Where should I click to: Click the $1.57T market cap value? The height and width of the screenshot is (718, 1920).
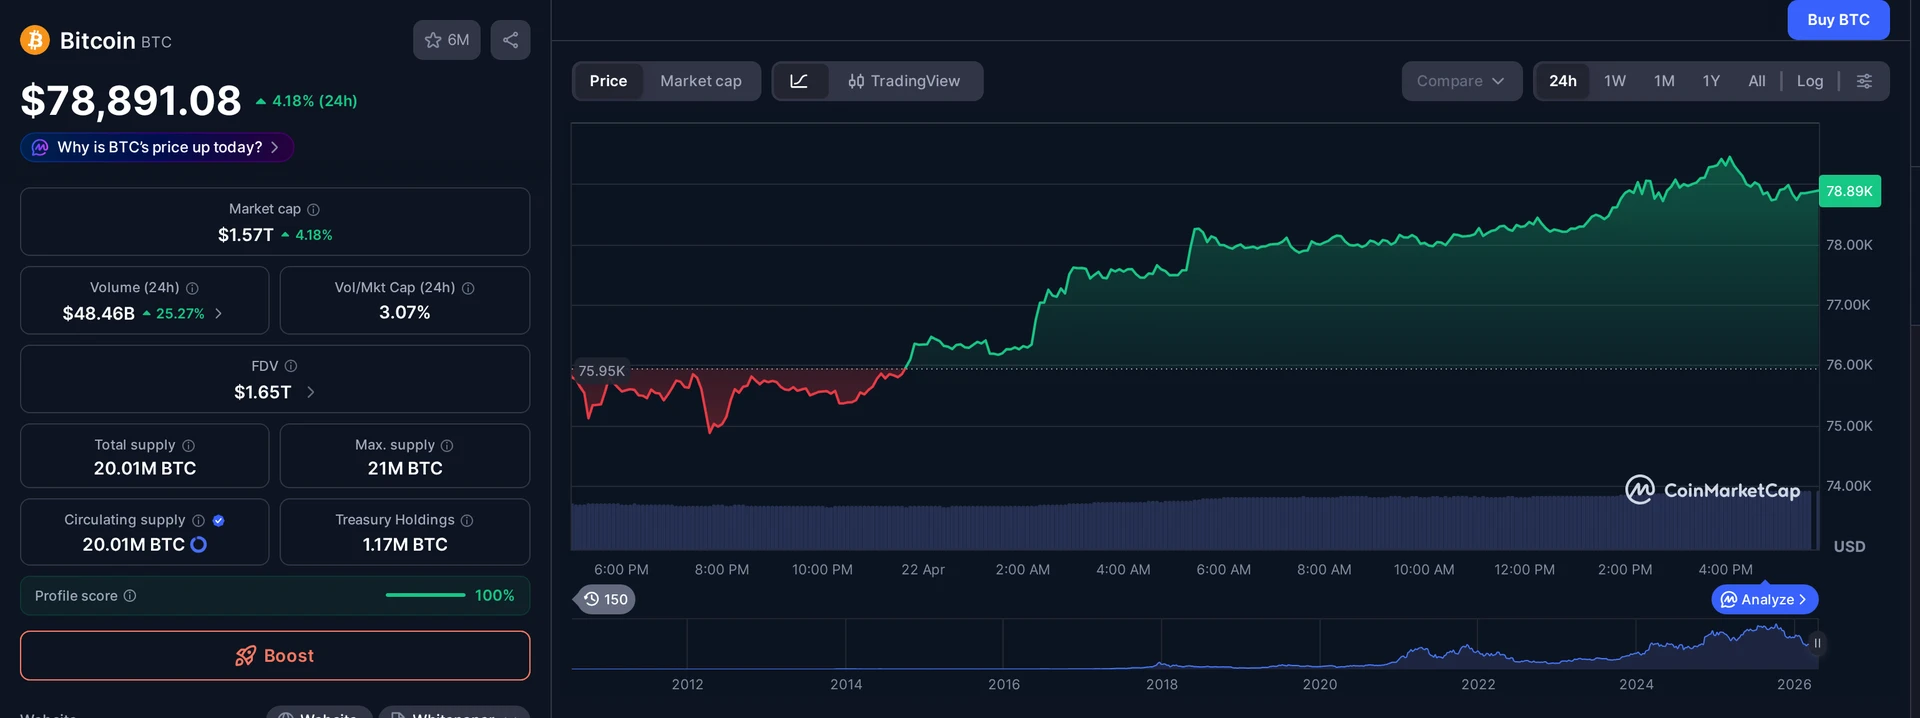(245, 235)
